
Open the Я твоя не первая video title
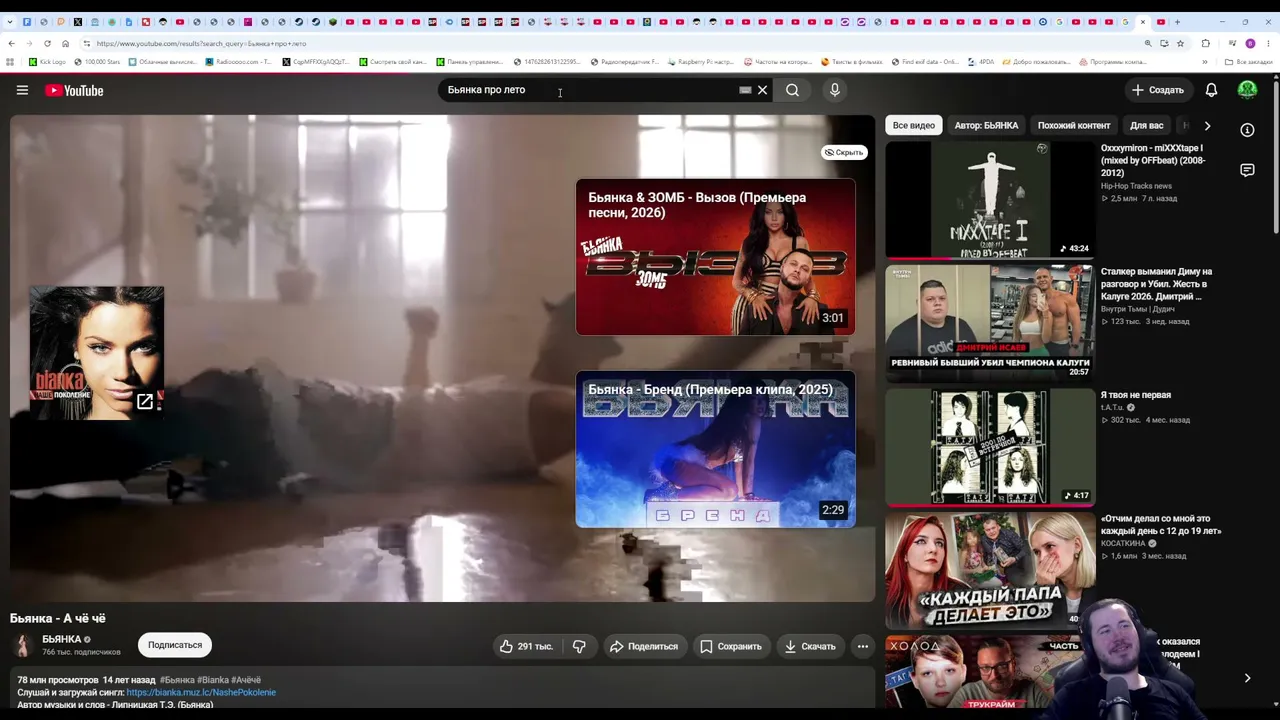[1136, 395]
